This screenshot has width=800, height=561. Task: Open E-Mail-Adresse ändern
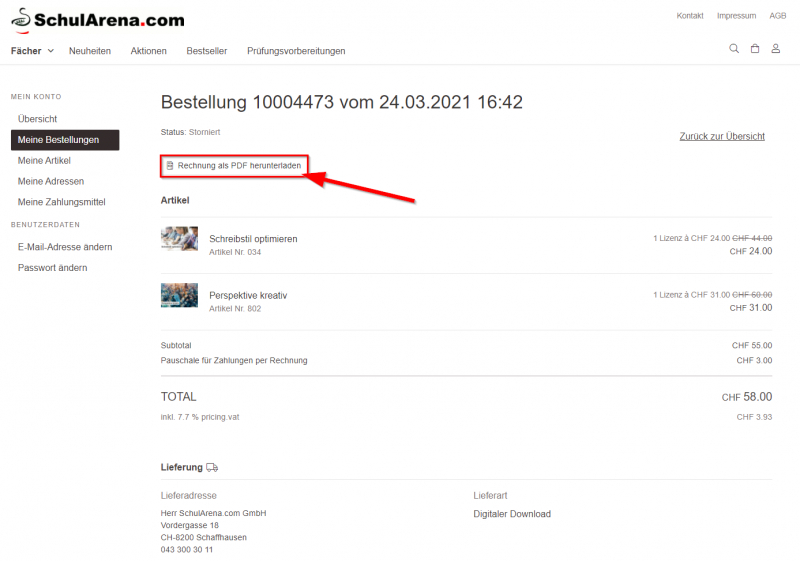(65, 247)
